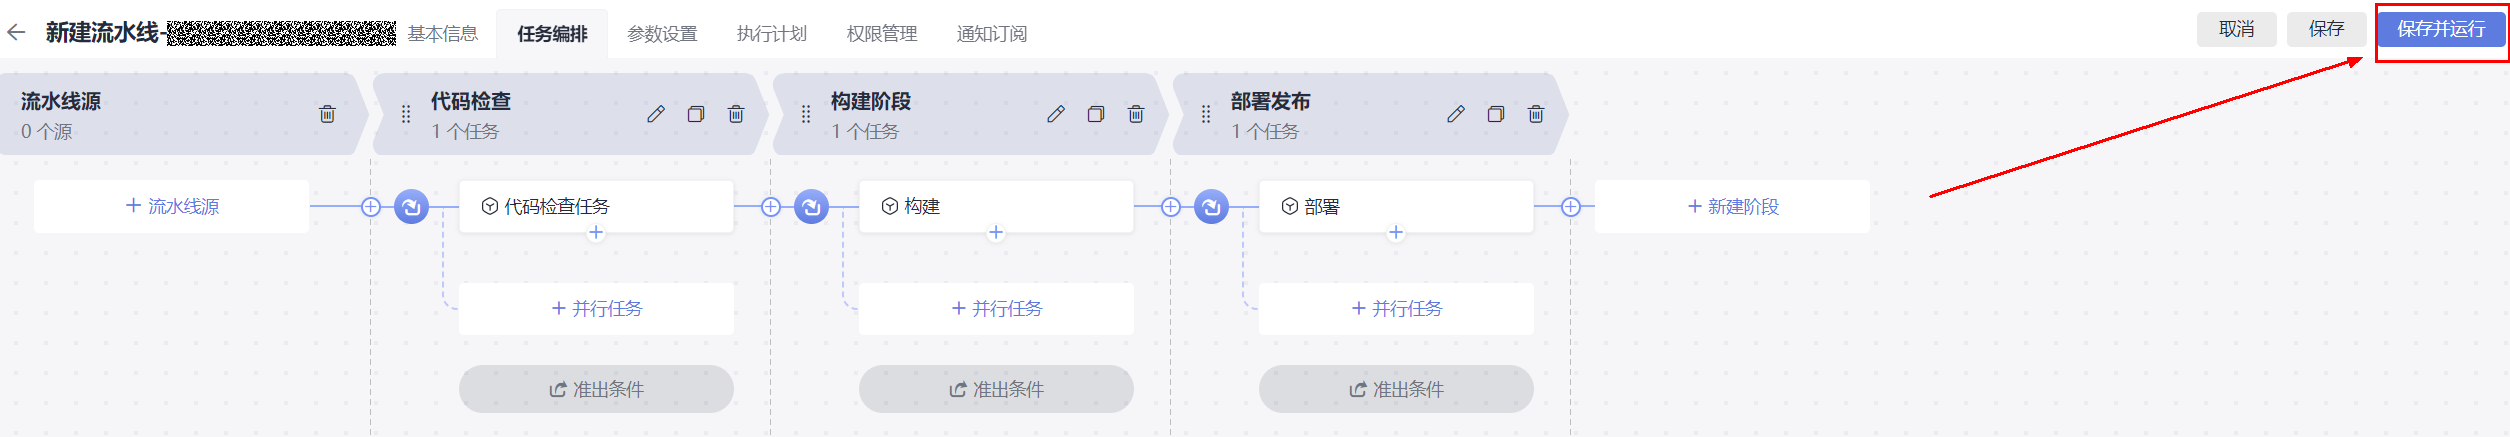
Task: Go to the 权限管理 tab
Action: [882, 34]
